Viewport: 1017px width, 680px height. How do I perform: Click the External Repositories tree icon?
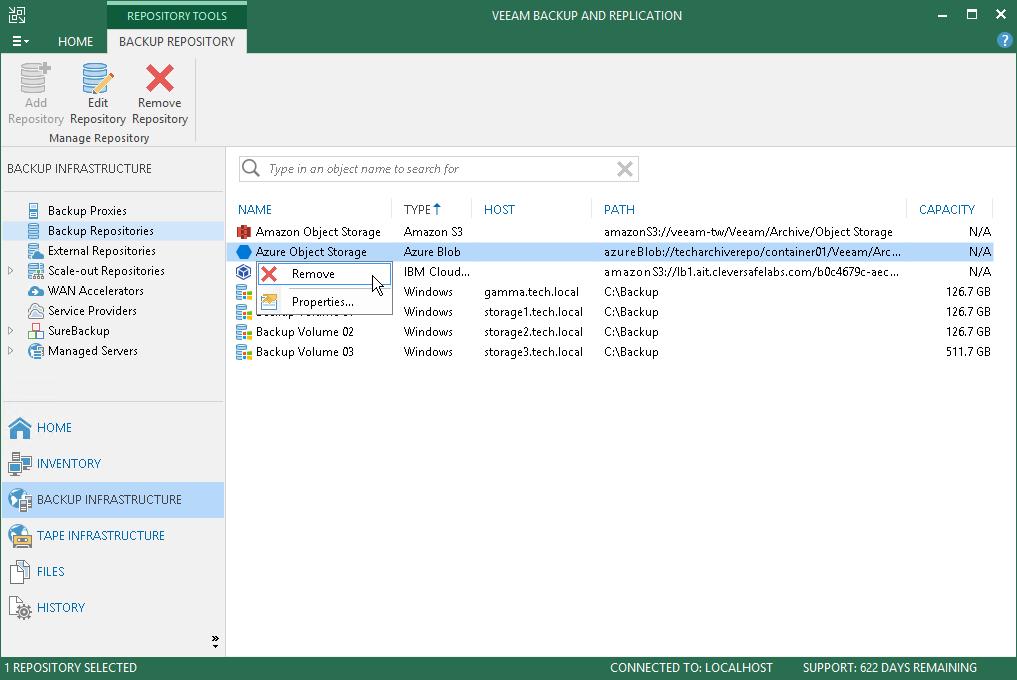36,251
